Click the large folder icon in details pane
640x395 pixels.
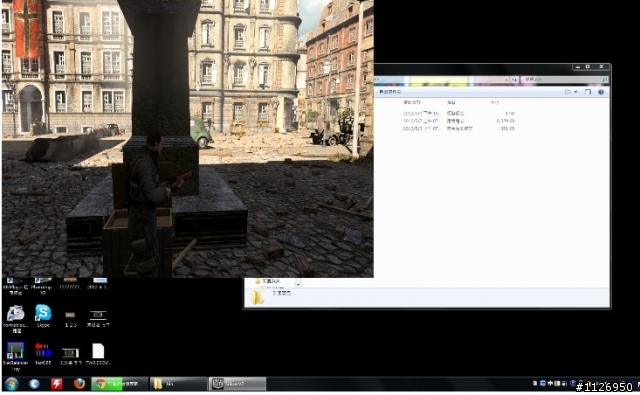click(257, 297)
